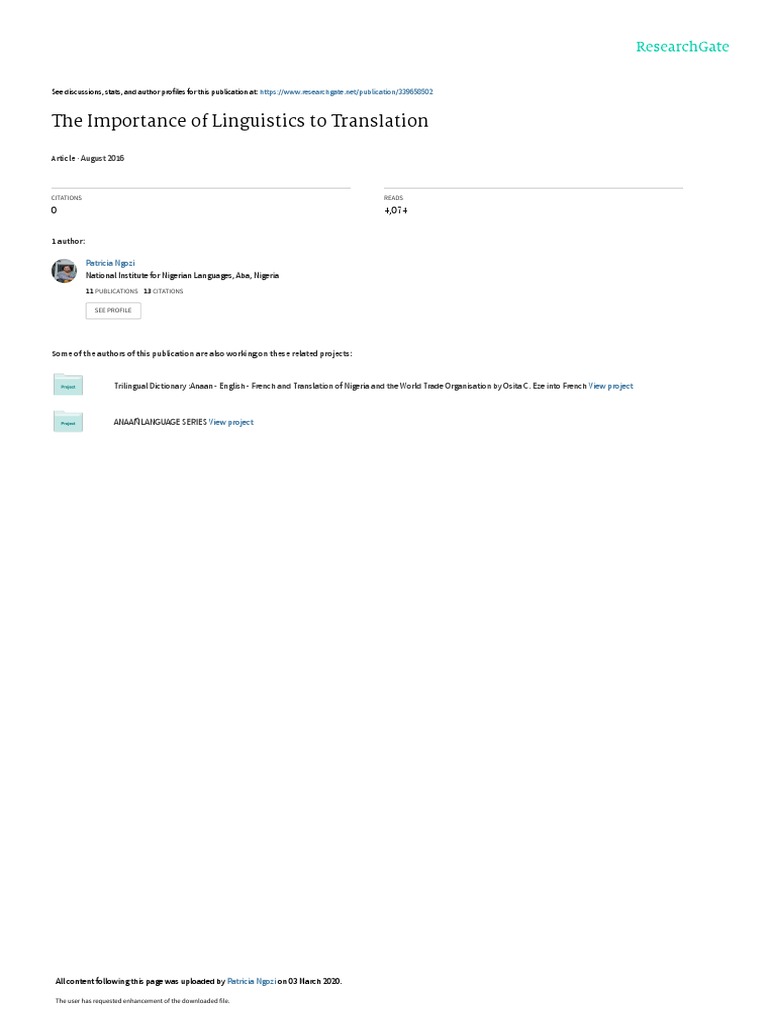Viewport: 768px width, 1024px height.
Task: Open the Patricia Ngozi author name link
Action: [x=110, y=263]
